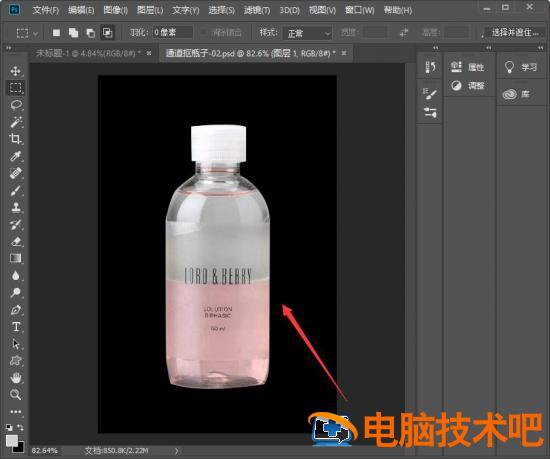Click the Photoshop logo icon
This screenshot has height=459, width=550.
[x=14, y=9]
